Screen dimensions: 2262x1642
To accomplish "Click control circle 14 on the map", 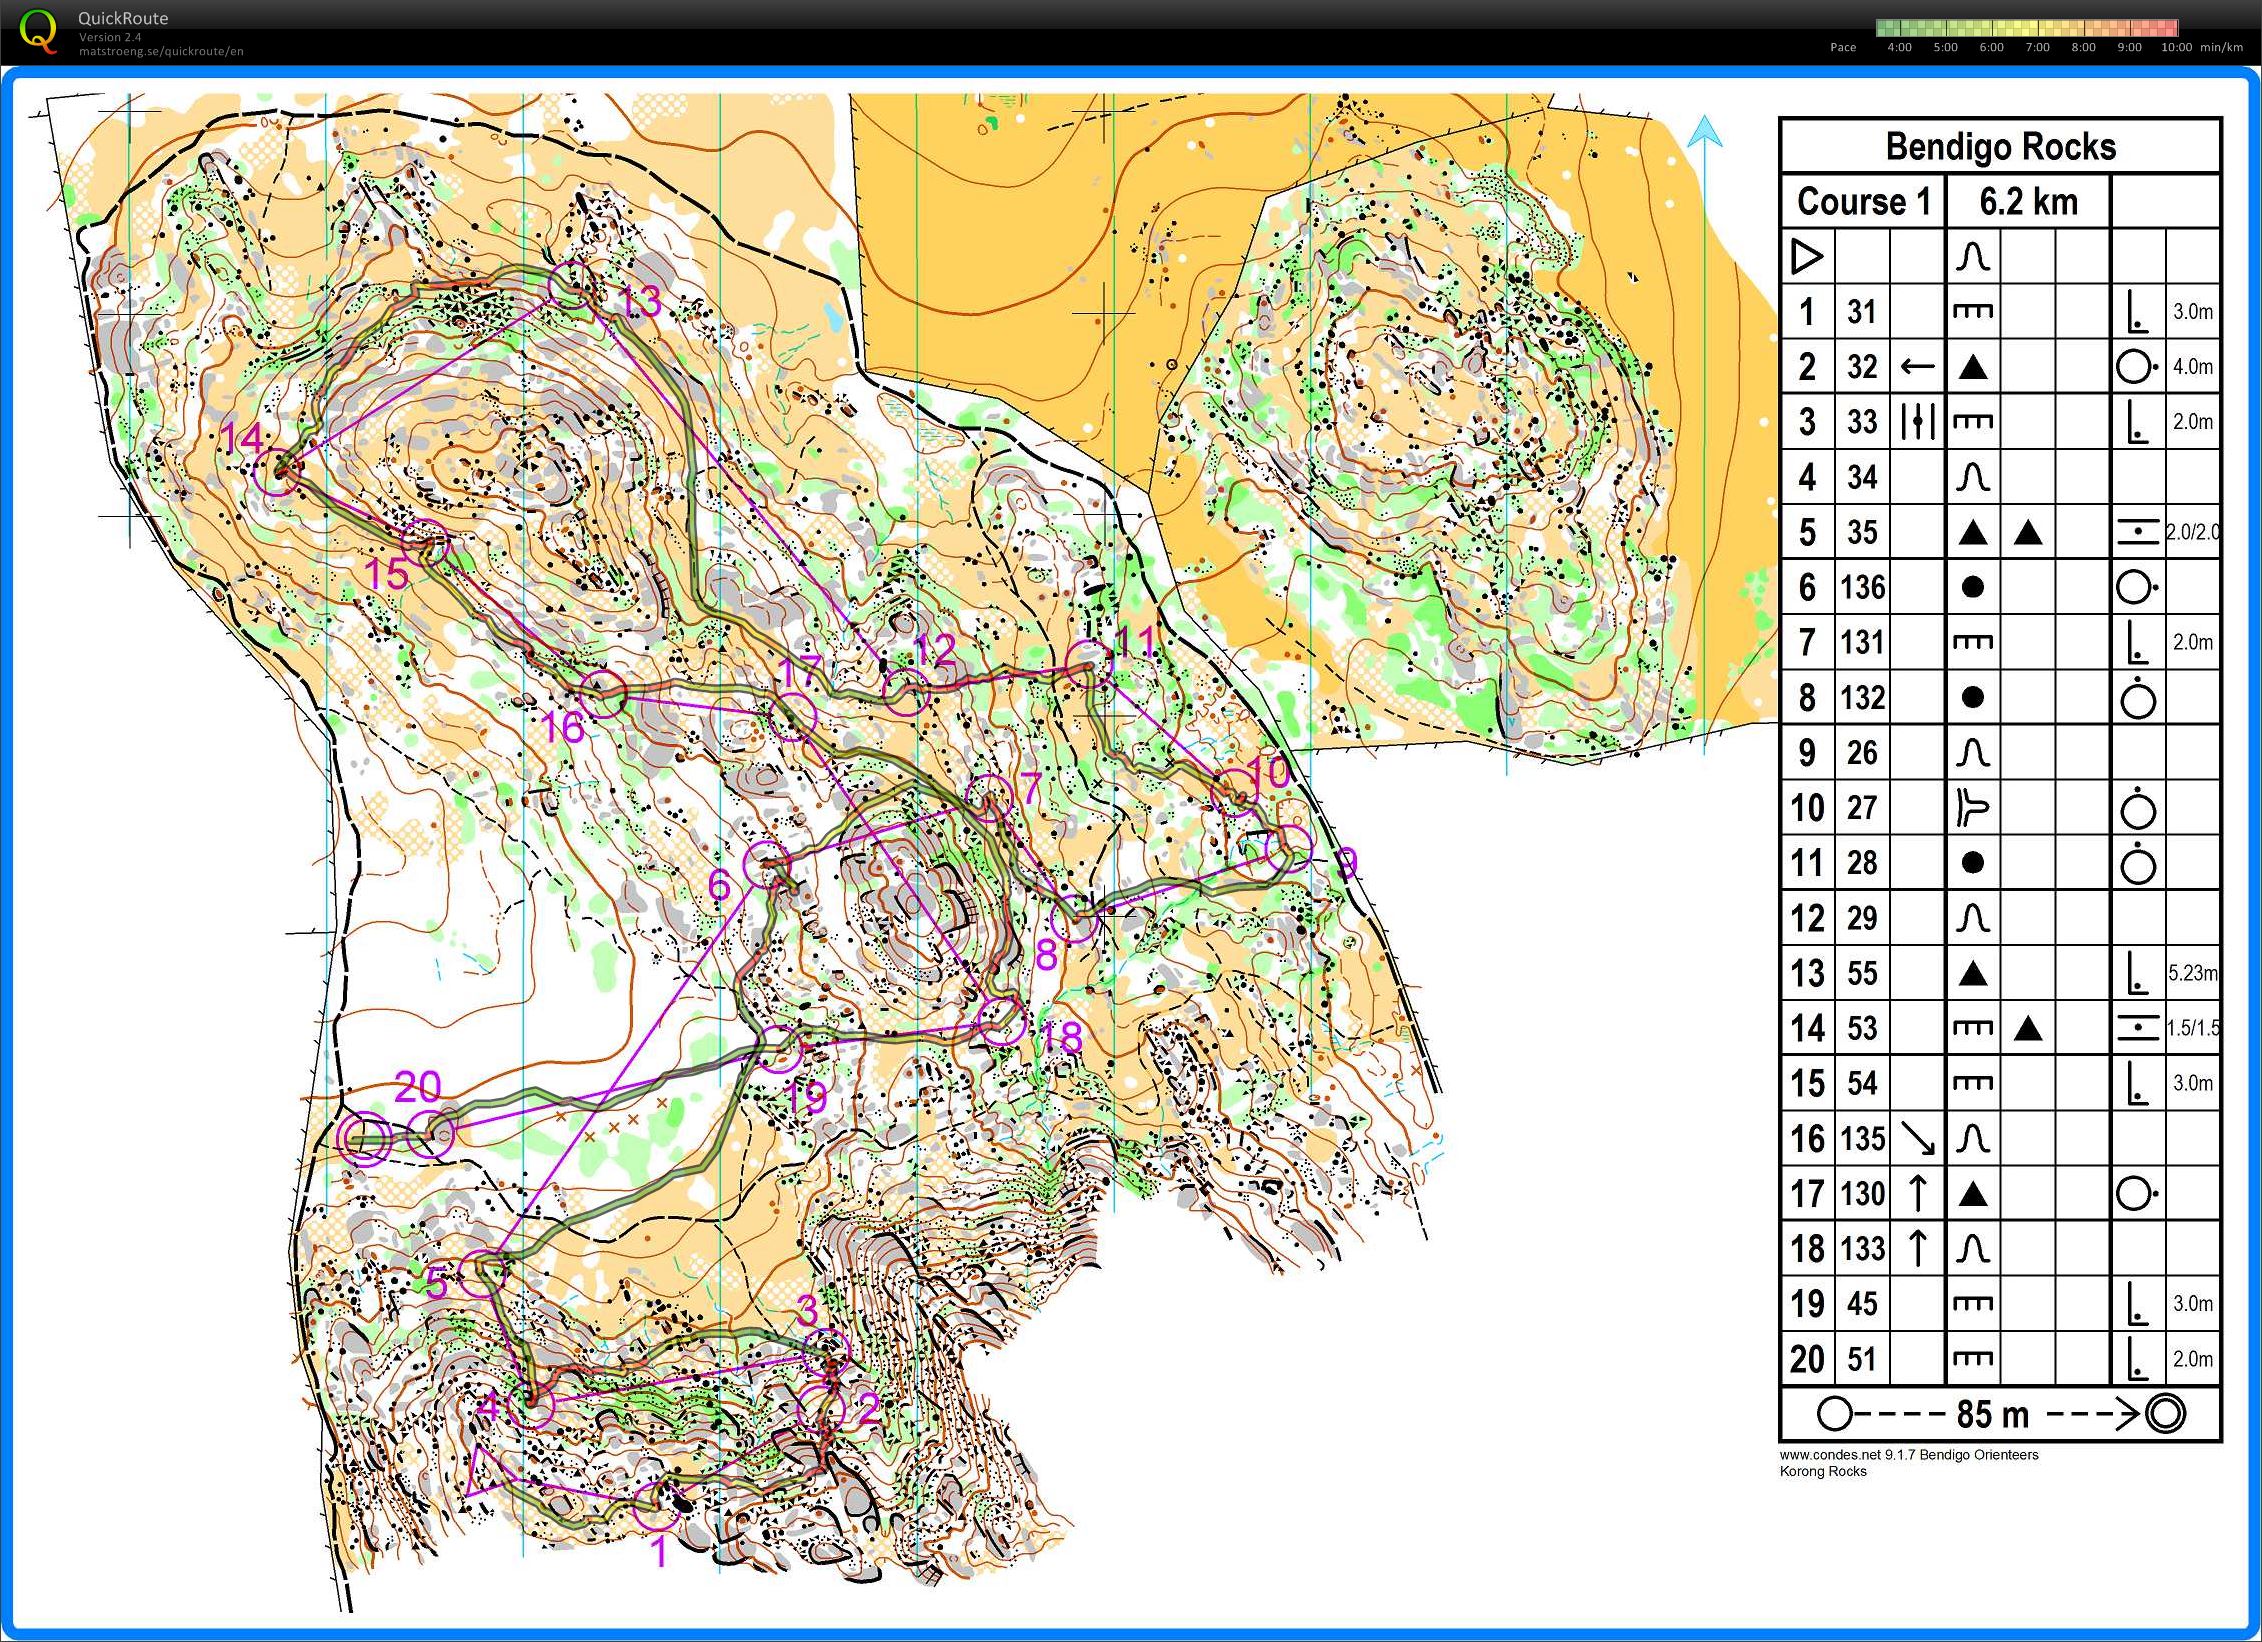I will [x=276, y=471].
